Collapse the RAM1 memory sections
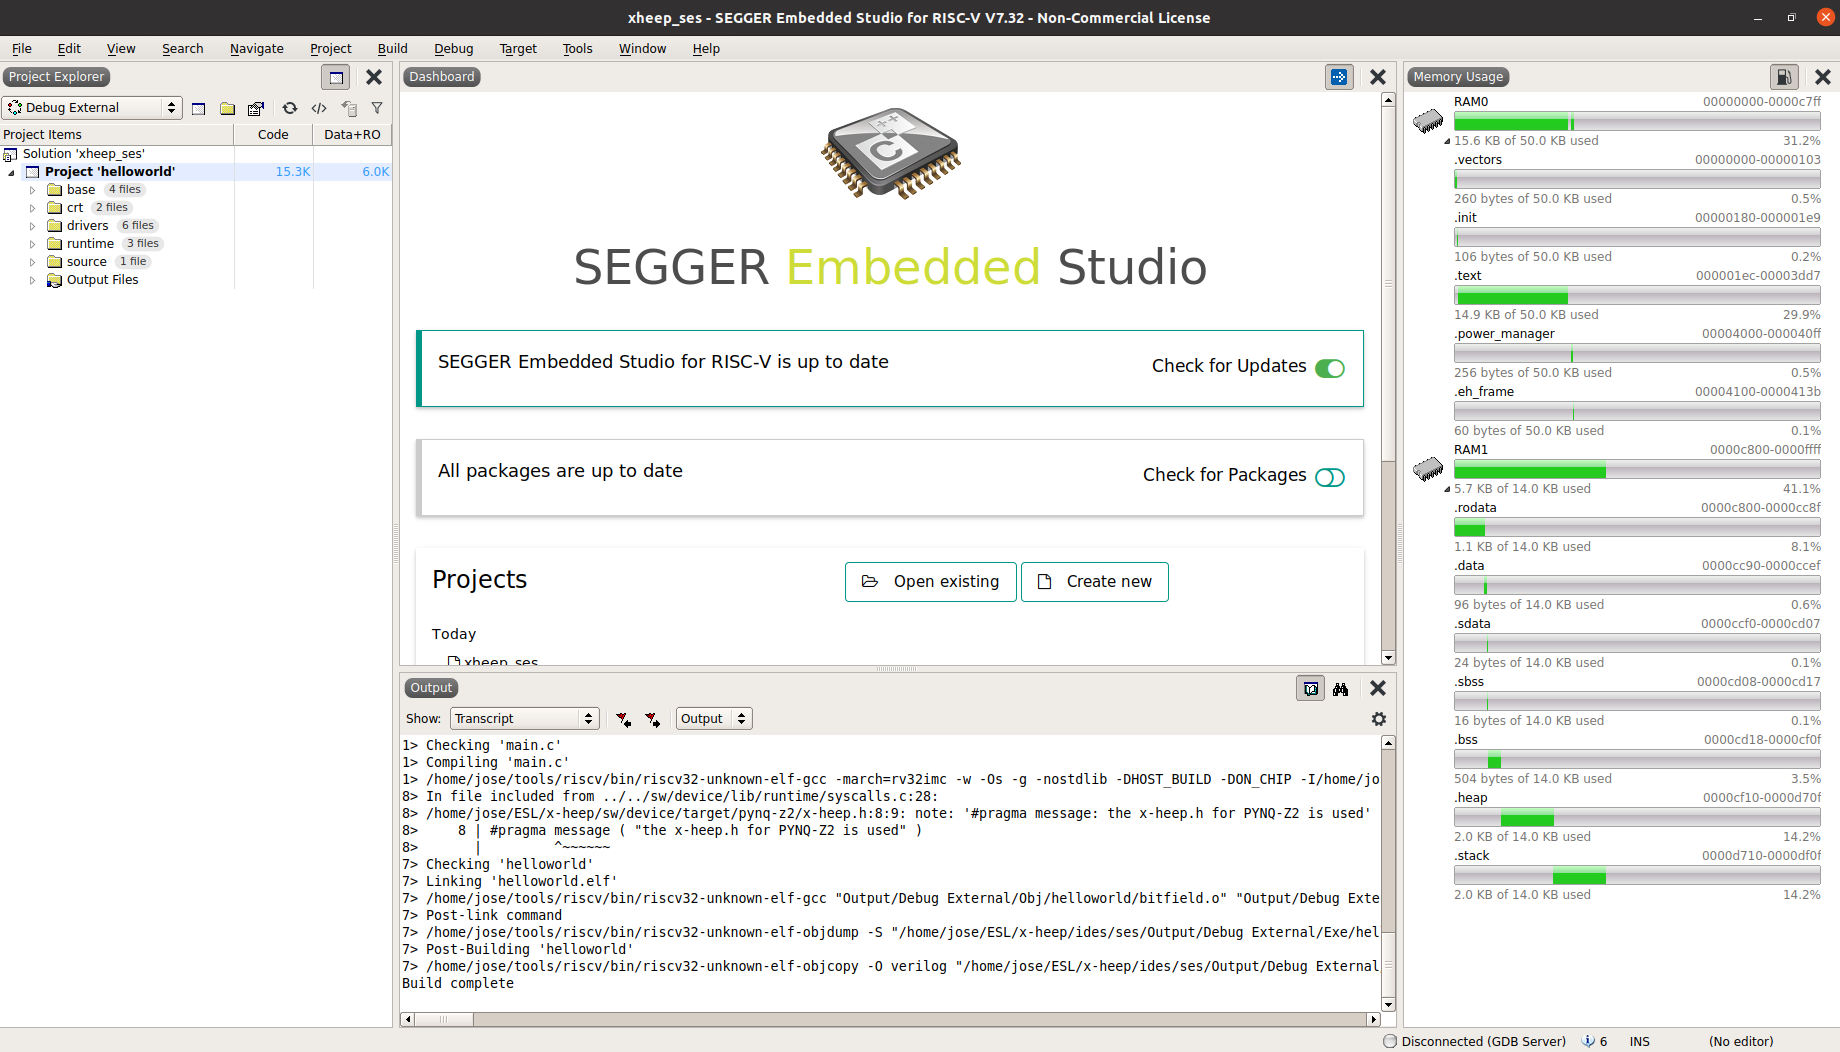Screen dimensions: 1840x1052 pyautogui.click(x=1447, y=490)
